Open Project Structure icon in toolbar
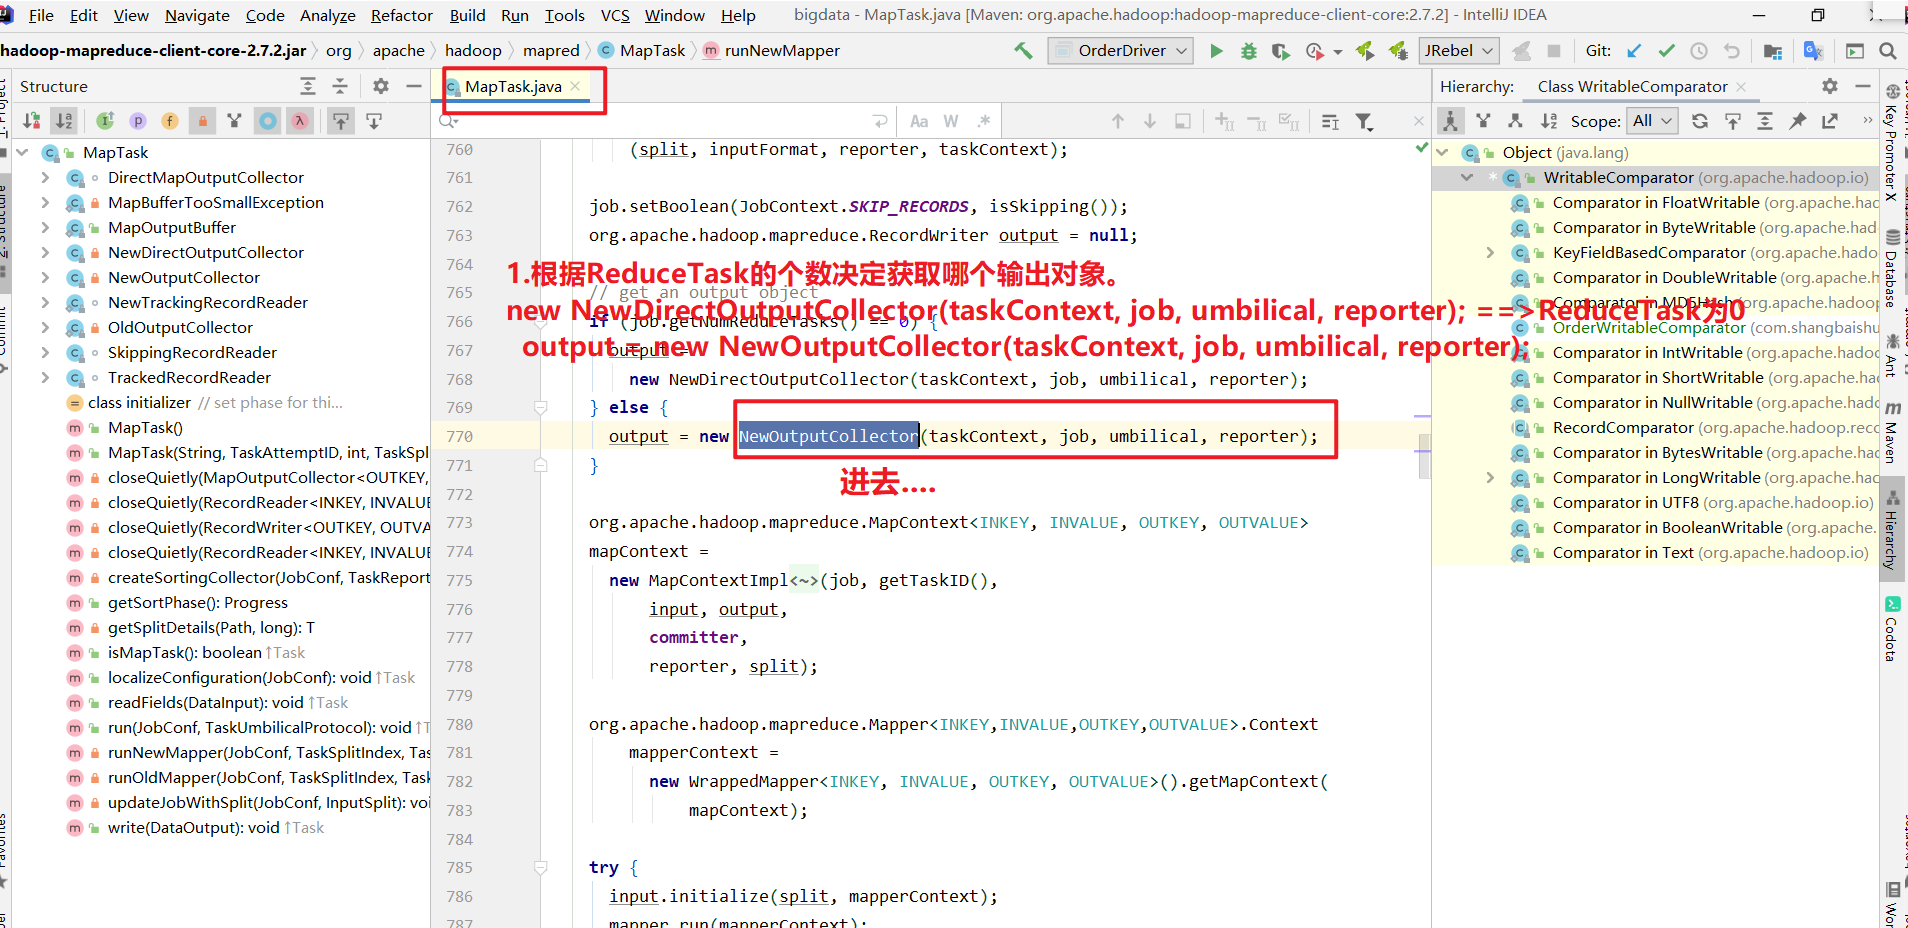 (1773, 51)
